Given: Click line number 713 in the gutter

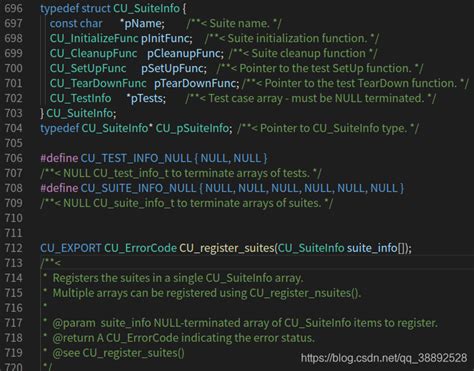Looking at the screenshot, I should point(13,263).
